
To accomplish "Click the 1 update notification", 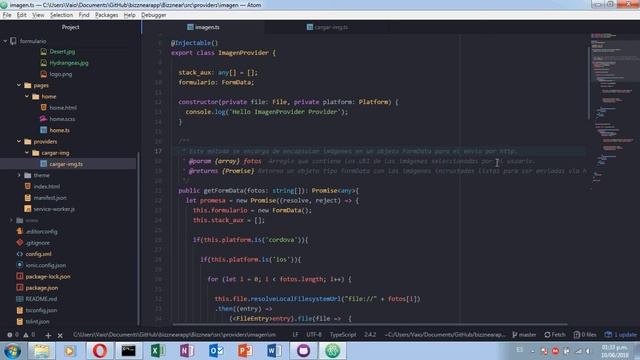I will point(620,335).
